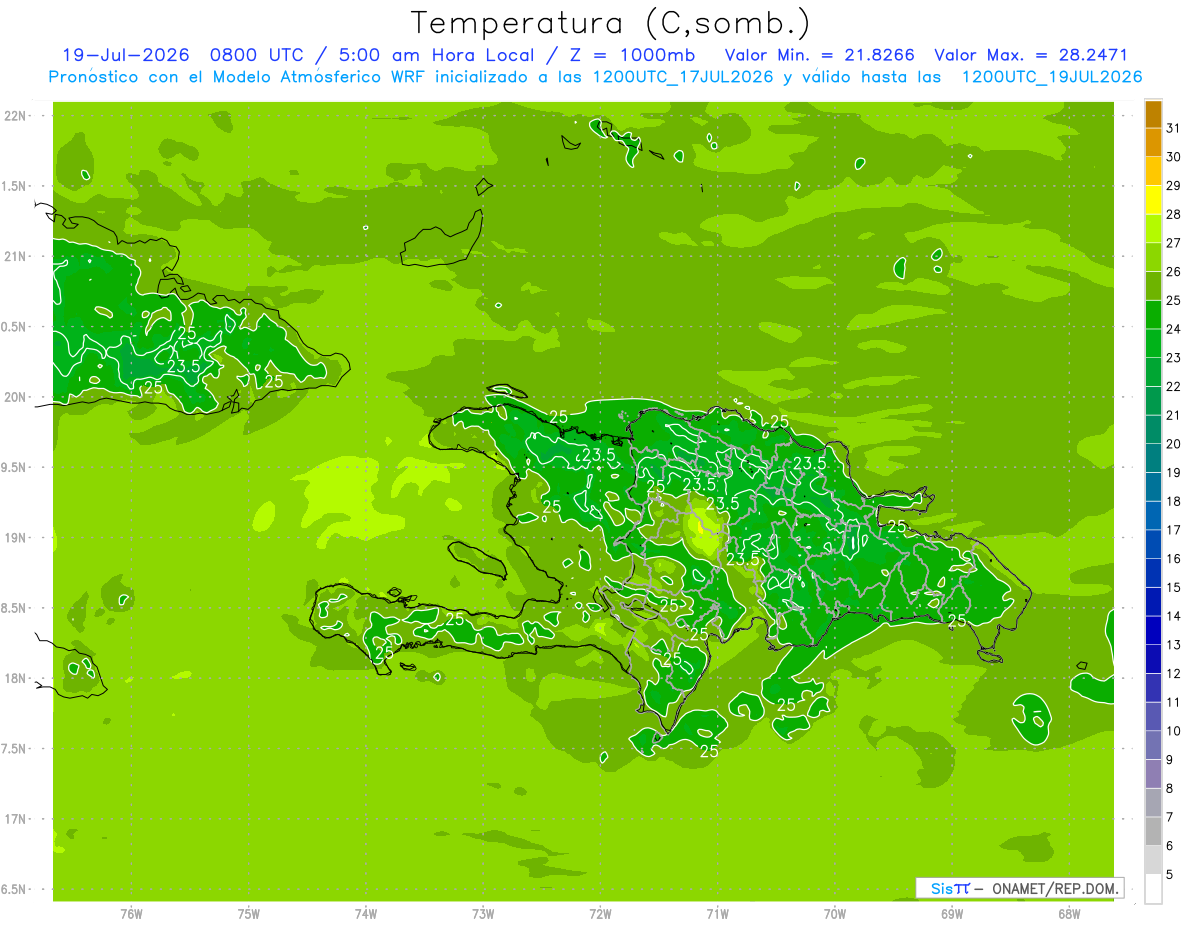Click the '9' value on color scale
The width and height of the screenshot is (1200, 927).
coord(1170,760)
